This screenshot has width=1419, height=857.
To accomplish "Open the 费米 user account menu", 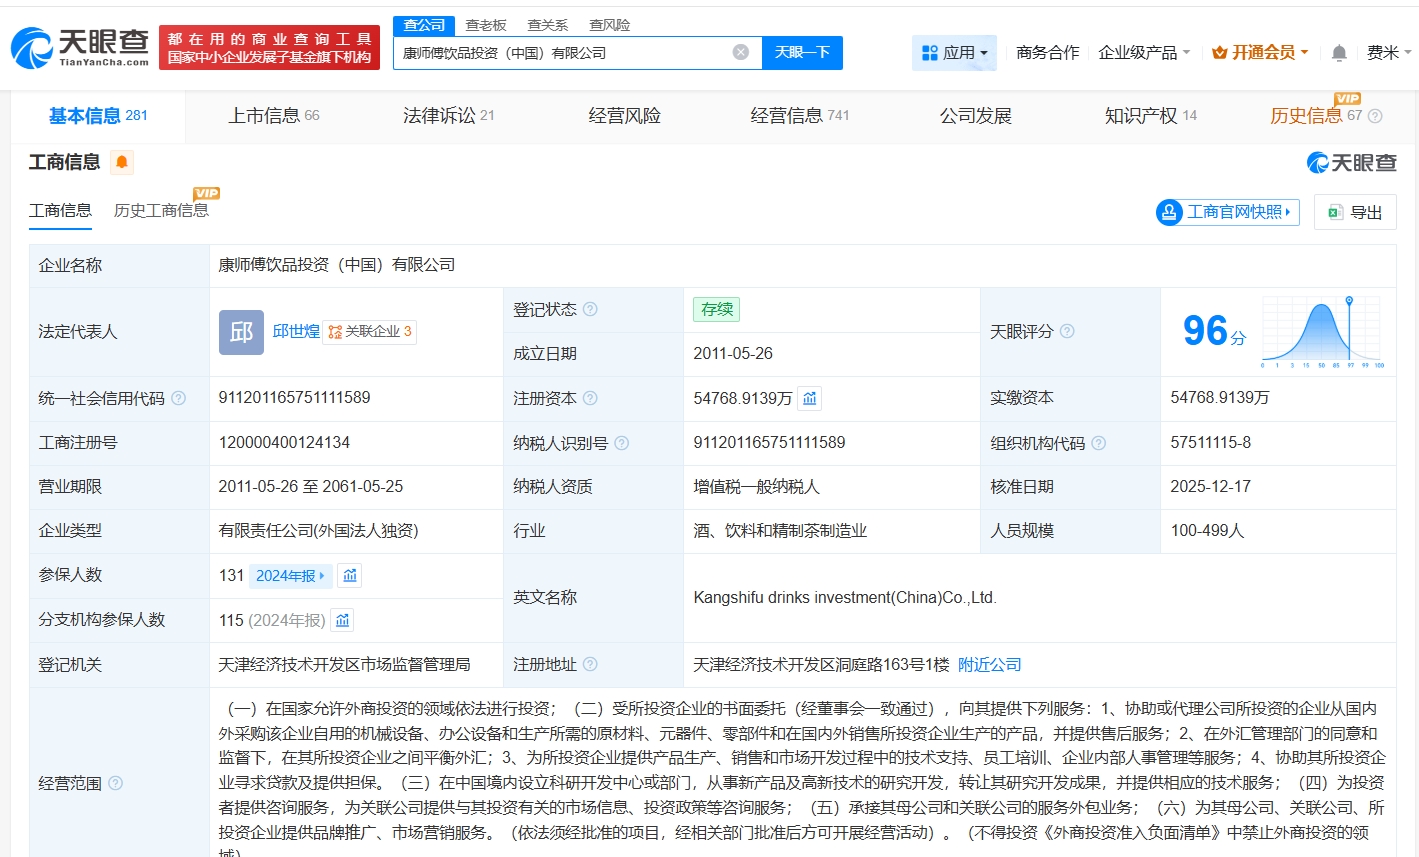I will 1389,53.
